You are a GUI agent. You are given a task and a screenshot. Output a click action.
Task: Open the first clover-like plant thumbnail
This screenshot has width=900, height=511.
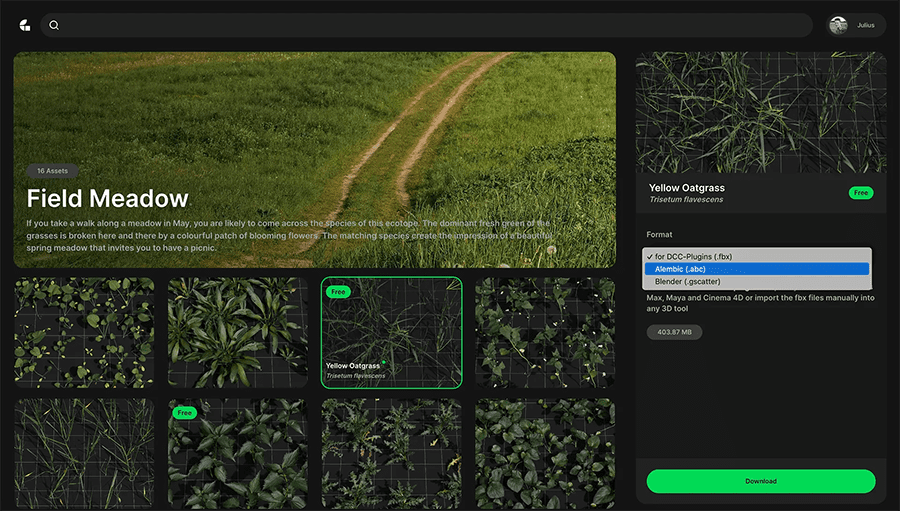(x=84, y=332)
